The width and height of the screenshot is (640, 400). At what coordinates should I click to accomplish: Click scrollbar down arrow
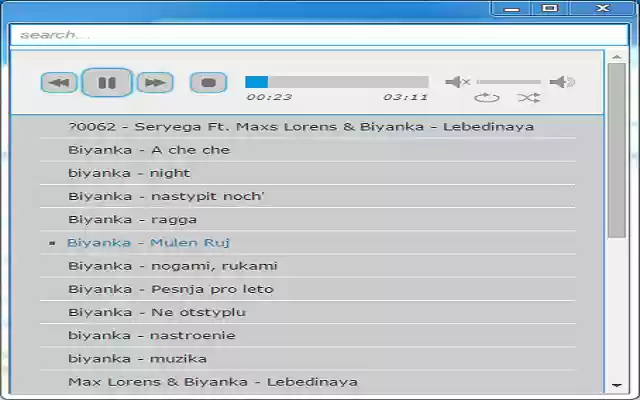[617, 385]
